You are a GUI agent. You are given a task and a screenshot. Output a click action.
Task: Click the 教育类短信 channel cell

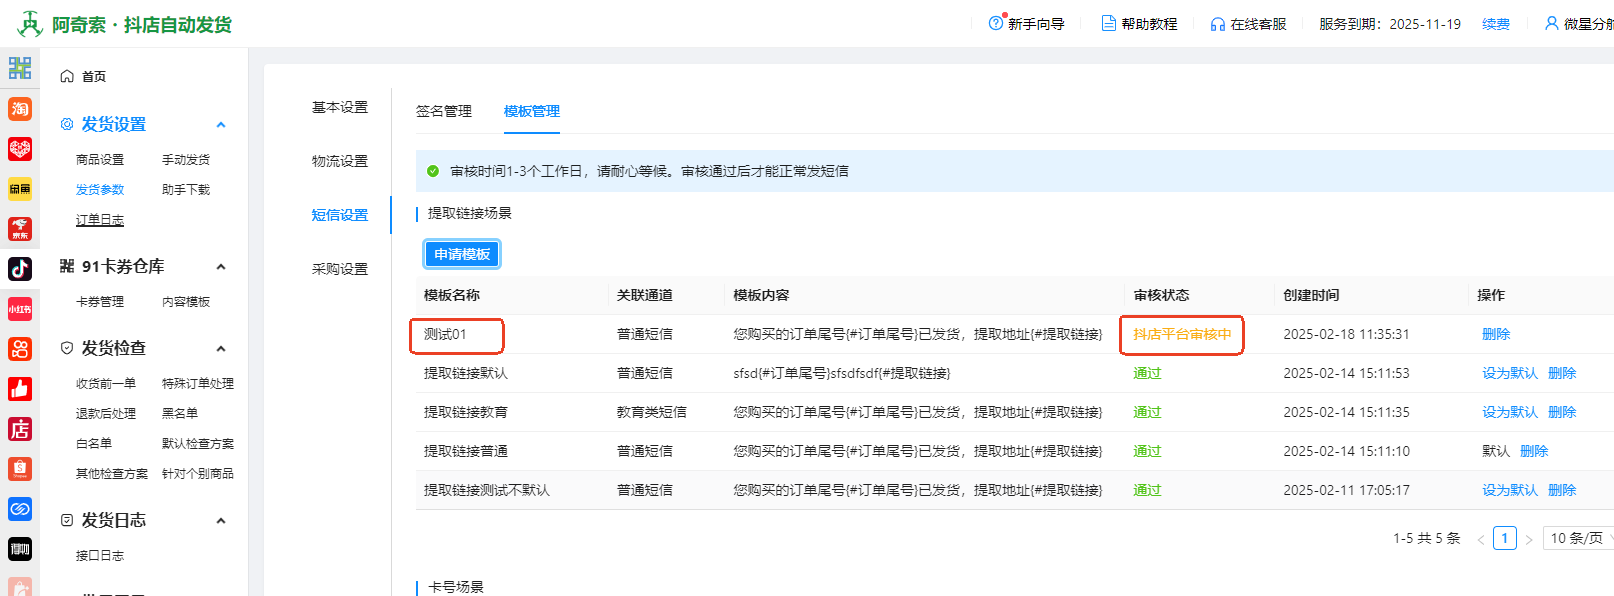[x=652, y=412]
